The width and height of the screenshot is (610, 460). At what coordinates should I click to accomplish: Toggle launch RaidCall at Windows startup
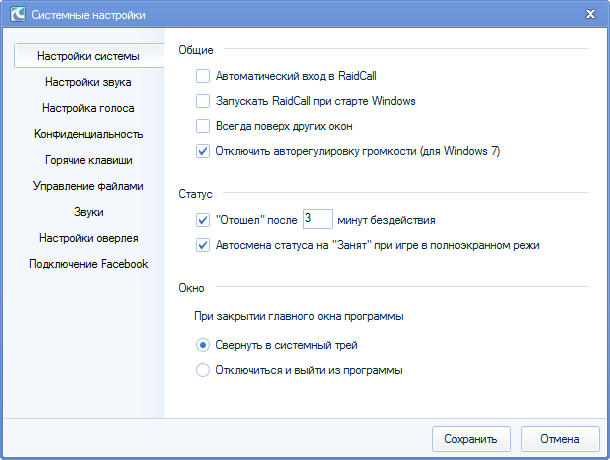[x=203, y=101]
